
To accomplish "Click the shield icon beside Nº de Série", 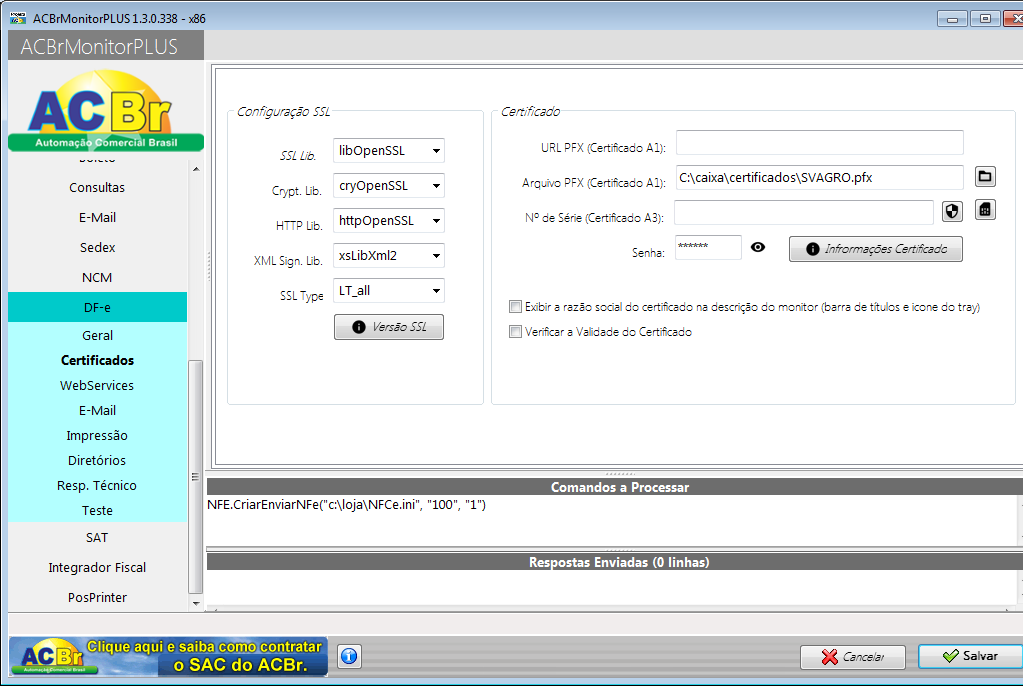I will (x=953, y=211).
